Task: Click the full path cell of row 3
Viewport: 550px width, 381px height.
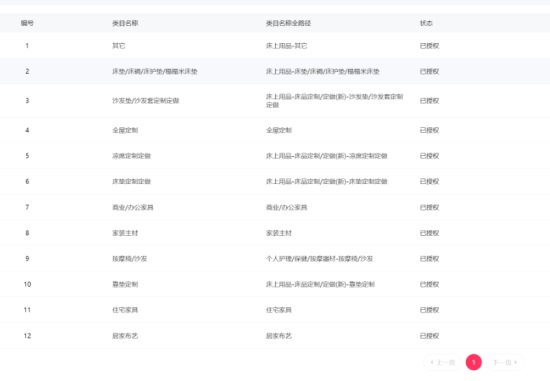Action: coord(334,101)
